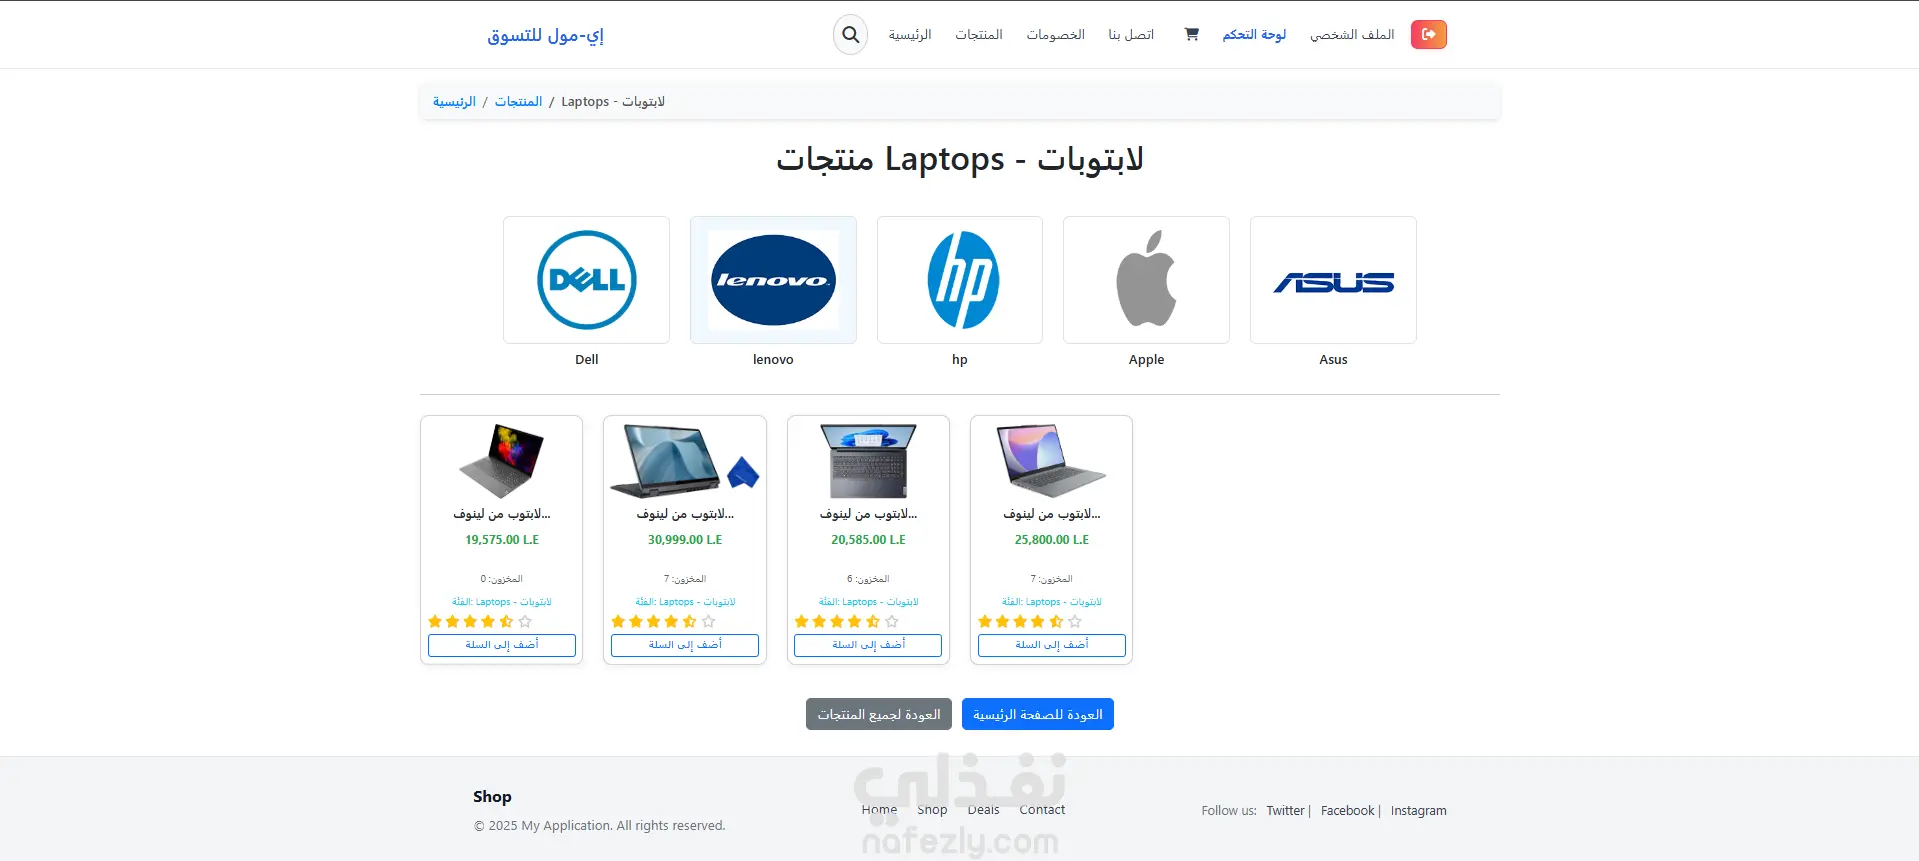
Task: Open Instagram footer link
Action: (1418, 811)
